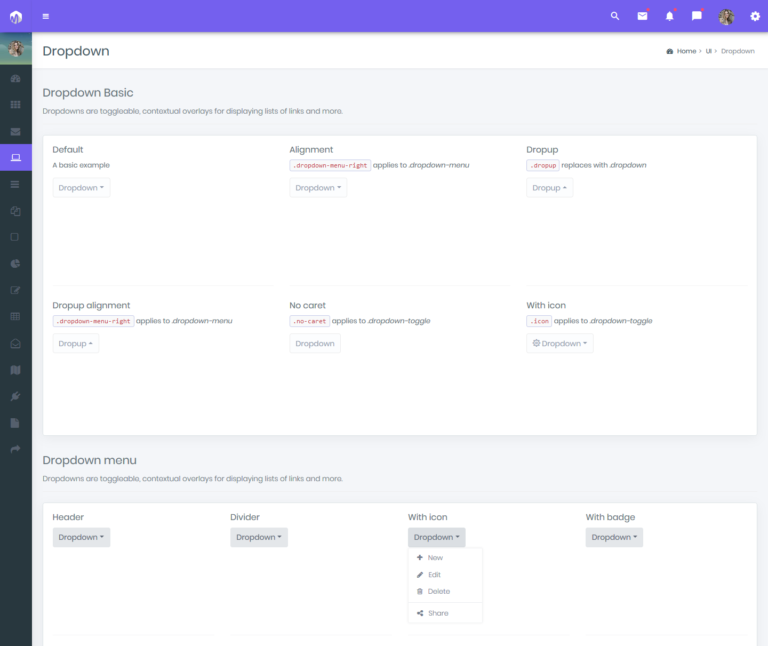Choose Share from the open menu
This screenshot has height=646, width=768.
point(445,613)
